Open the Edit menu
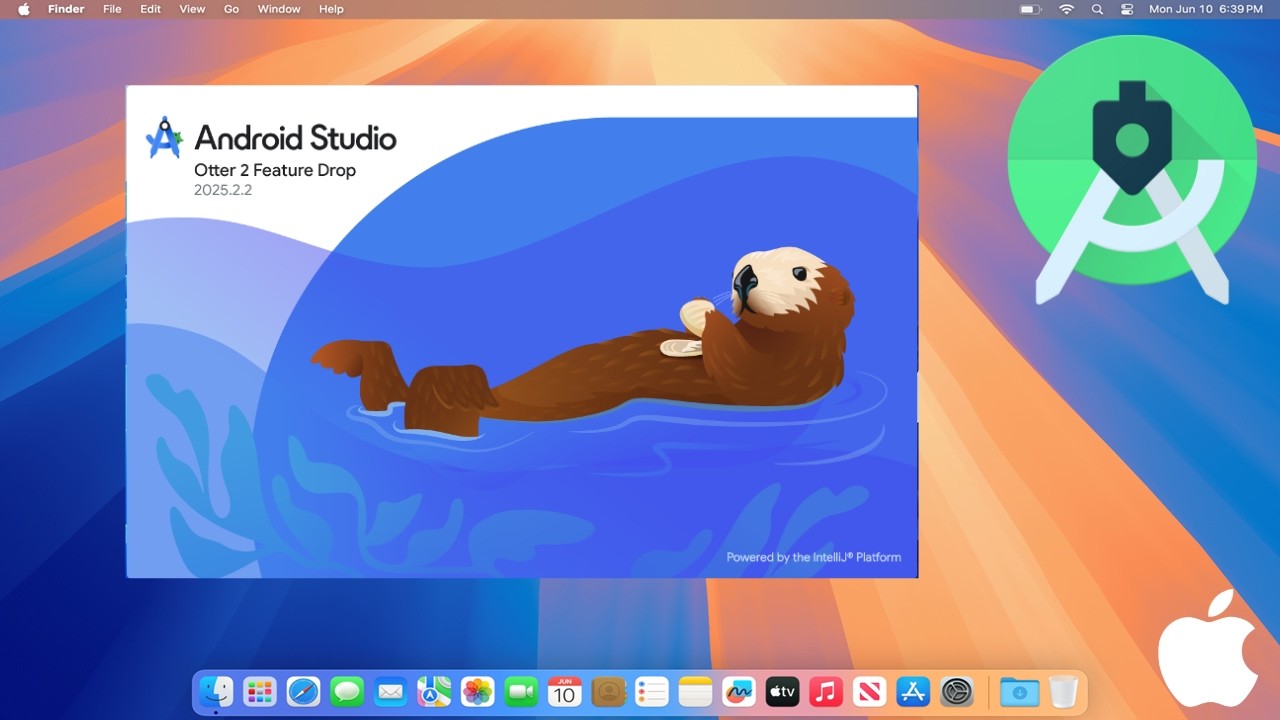This screenshot has width=1280, height=720. (x=150, y=9)
